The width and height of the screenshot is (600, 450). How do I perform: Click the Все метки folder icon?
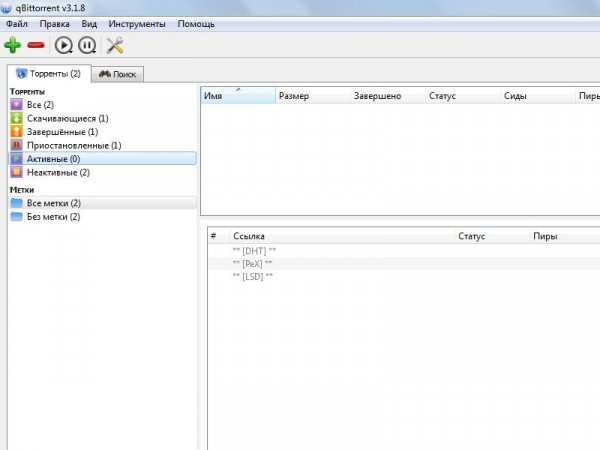(16, 203)
